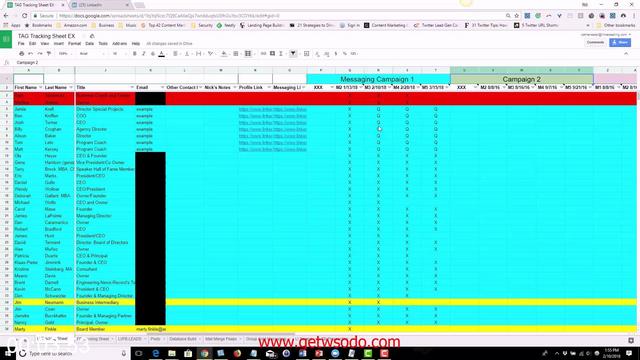
Task: Open the Insert menu
Action: [59, 43]
